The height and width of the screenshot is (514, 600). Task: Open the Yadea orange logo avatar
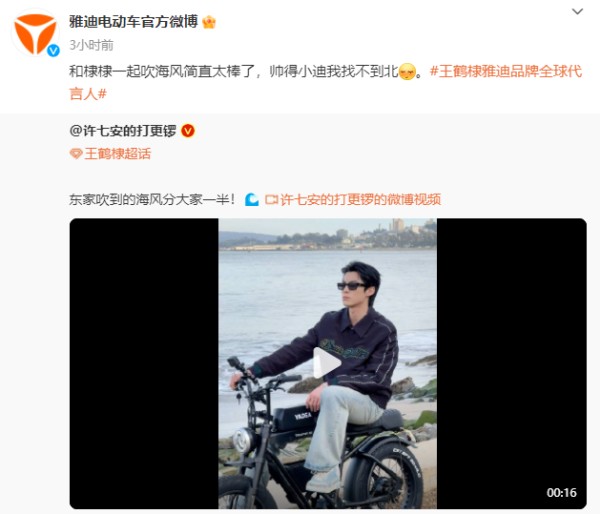(35, 34)
